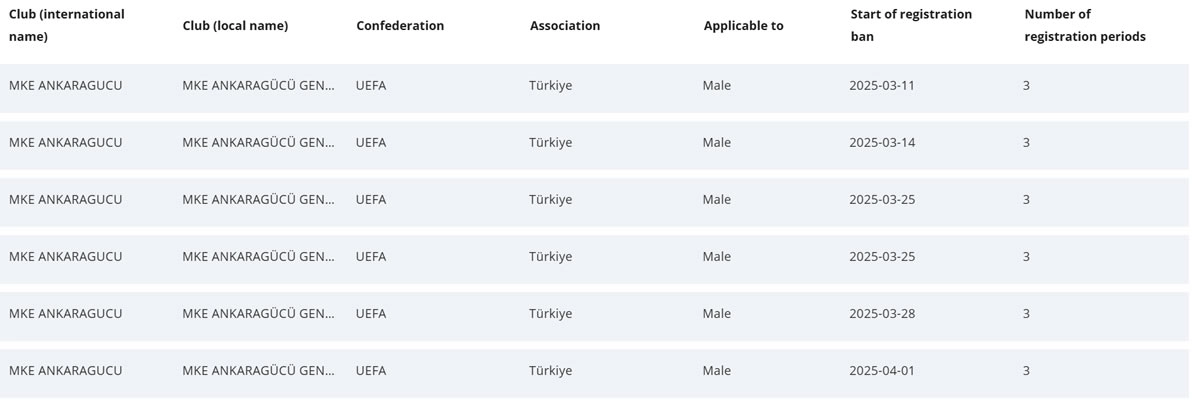Click the Club (local name) column header
Screen dimensions: 1200x405
click(x=235, y=26)
